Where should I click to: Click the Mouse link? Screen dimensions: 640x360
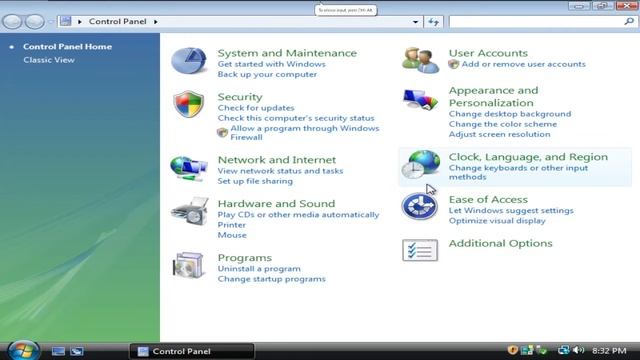232,235
